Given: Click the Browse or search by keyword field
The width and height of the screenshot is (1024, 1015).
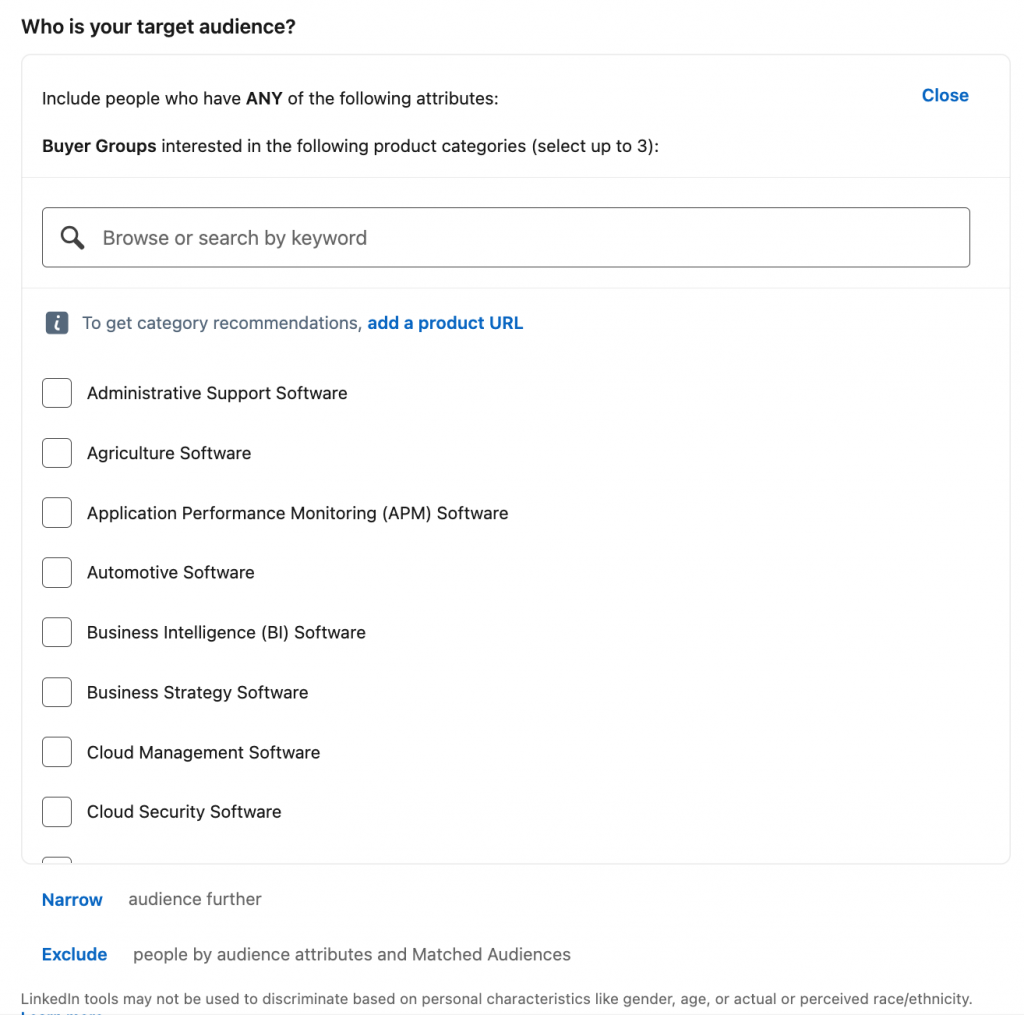Looking at the screenshot, I should click(x=505, y=237).
